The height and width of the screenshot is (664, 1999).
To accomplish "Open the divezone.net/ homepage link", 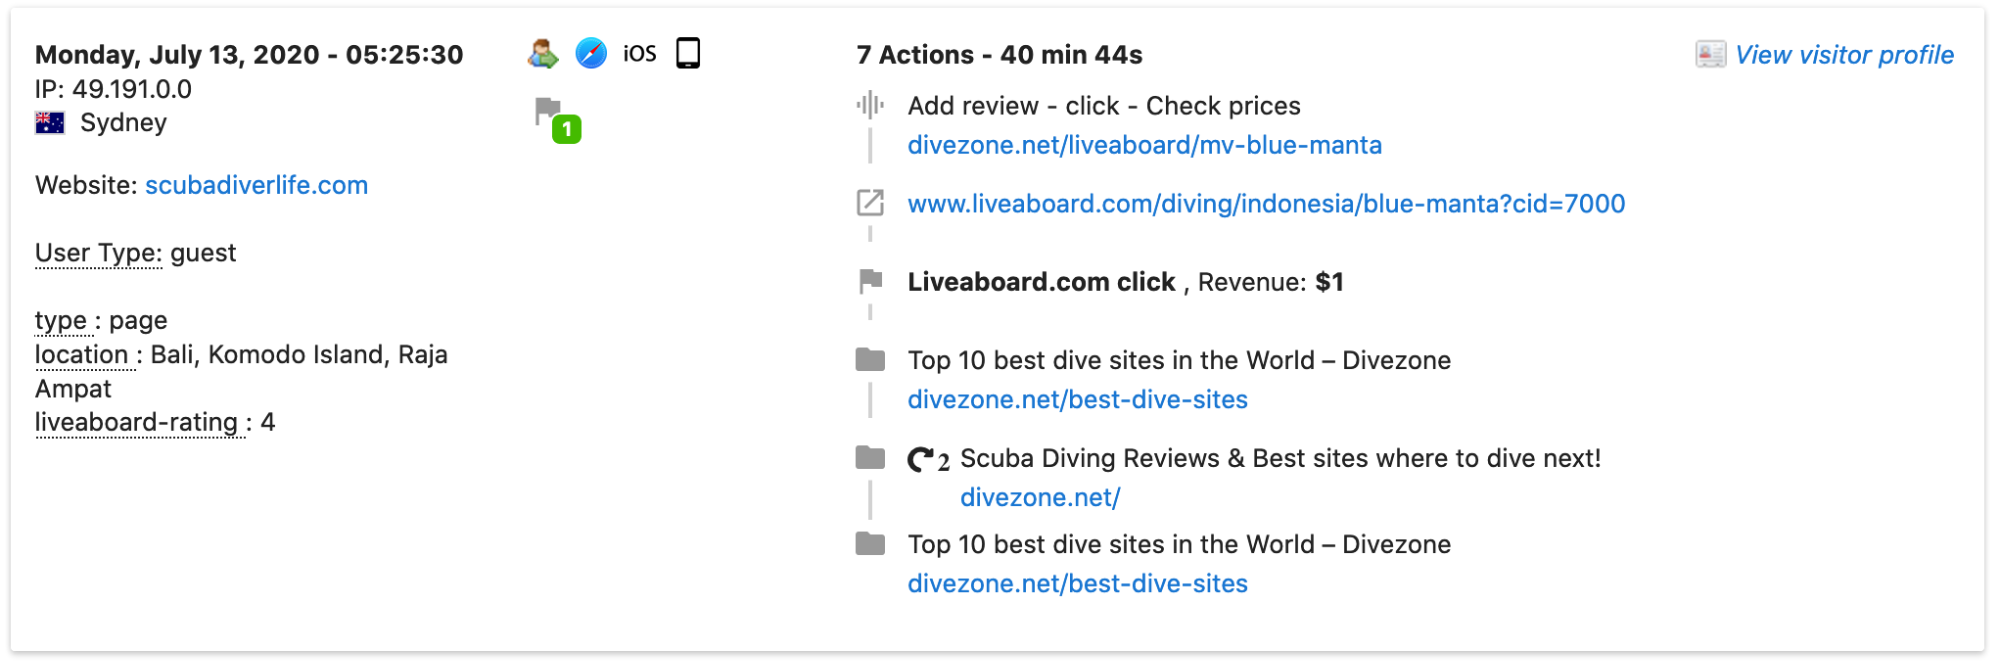I will coord(1040,497).
